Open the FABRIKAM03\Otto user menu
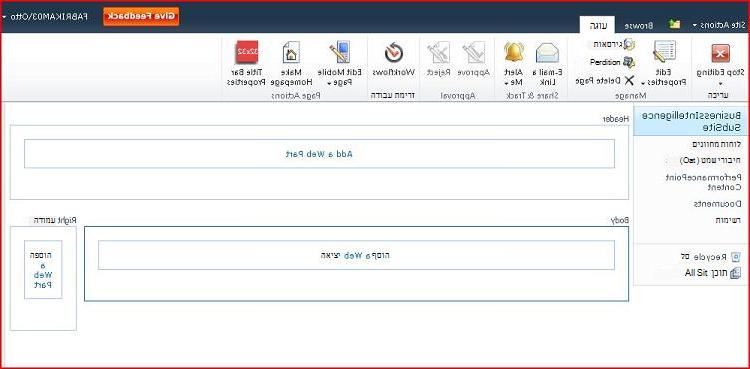 click(45, 16)
